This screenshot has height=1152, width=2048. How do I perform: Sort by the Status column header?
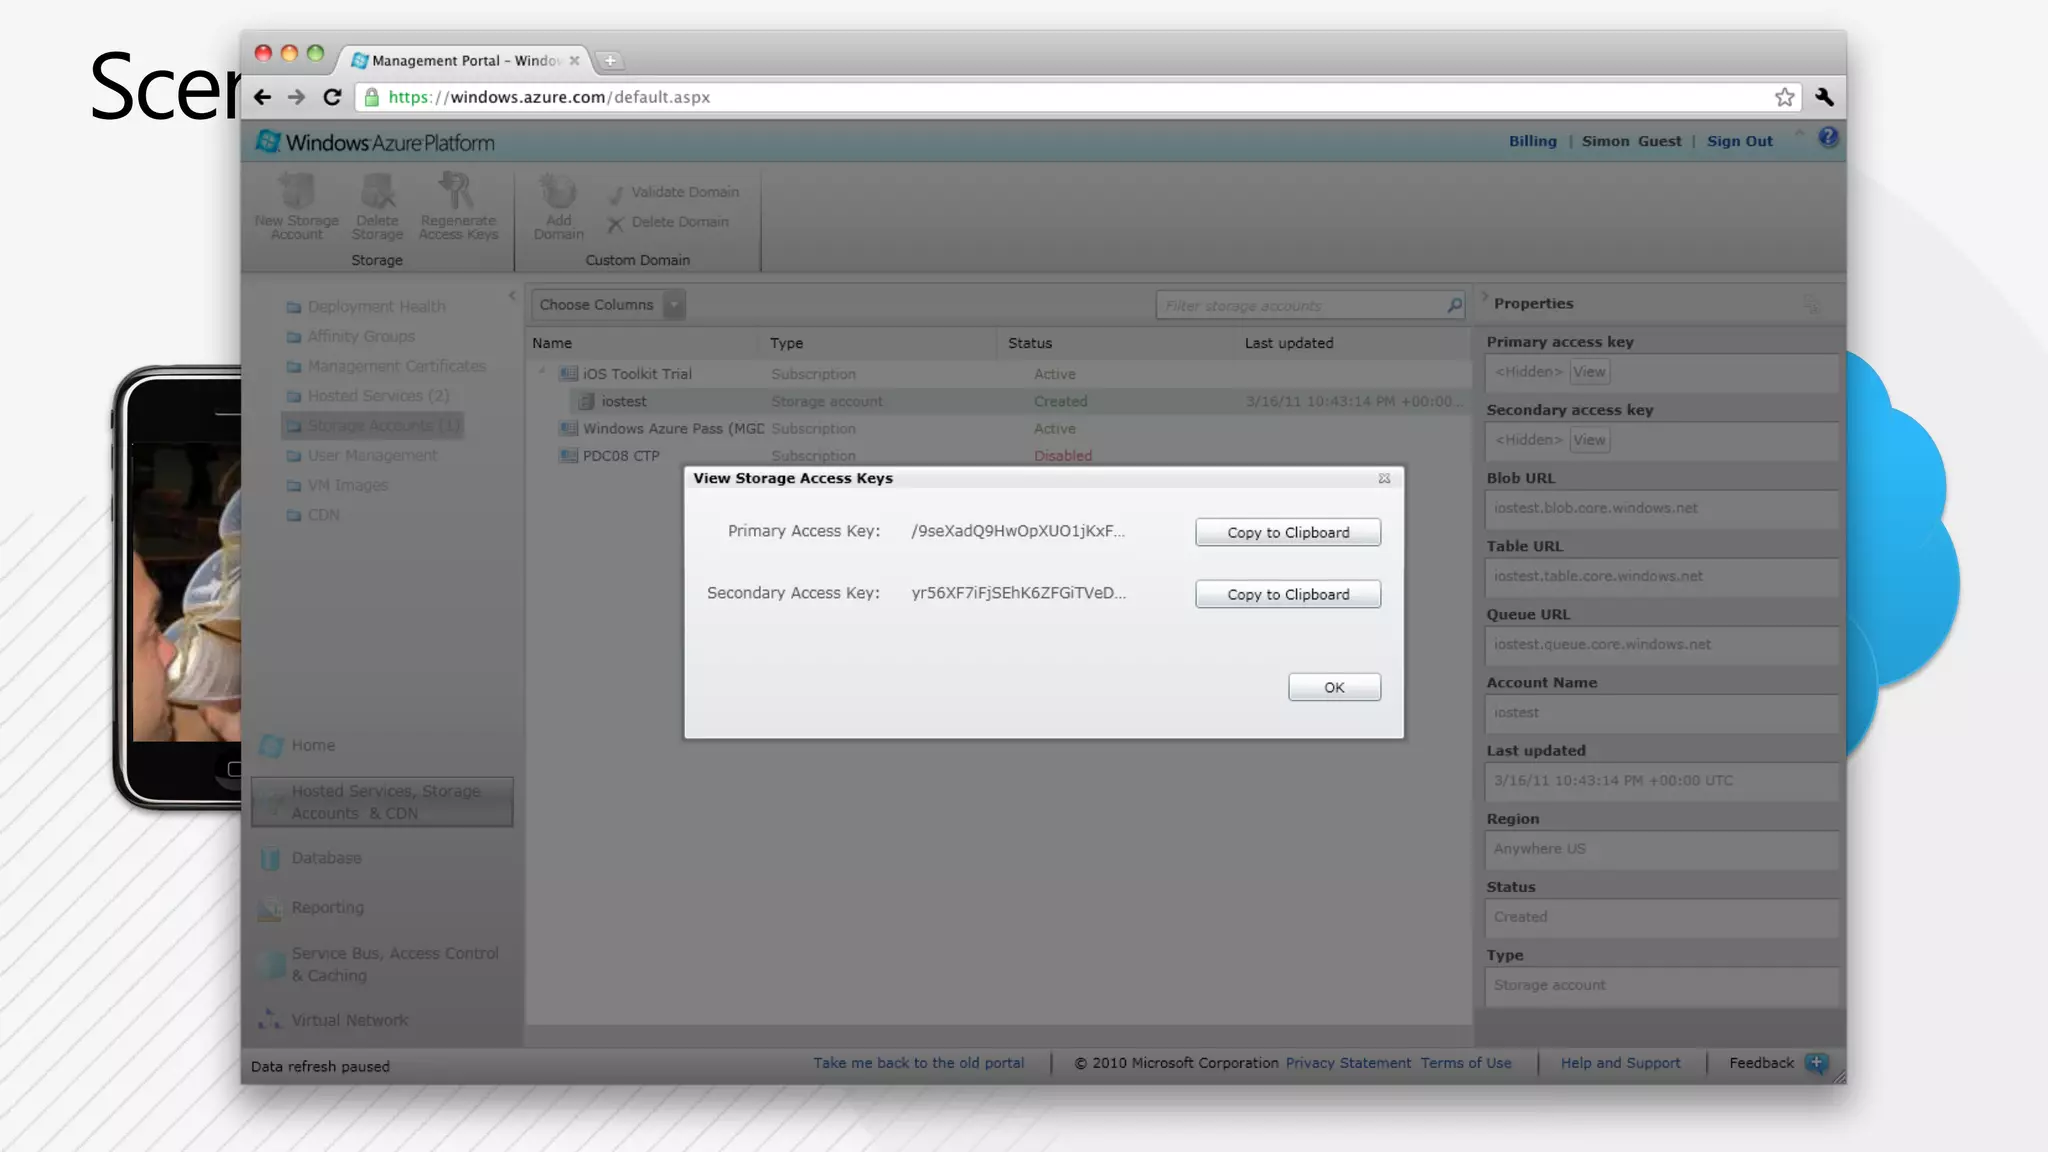coord(1030,343)
